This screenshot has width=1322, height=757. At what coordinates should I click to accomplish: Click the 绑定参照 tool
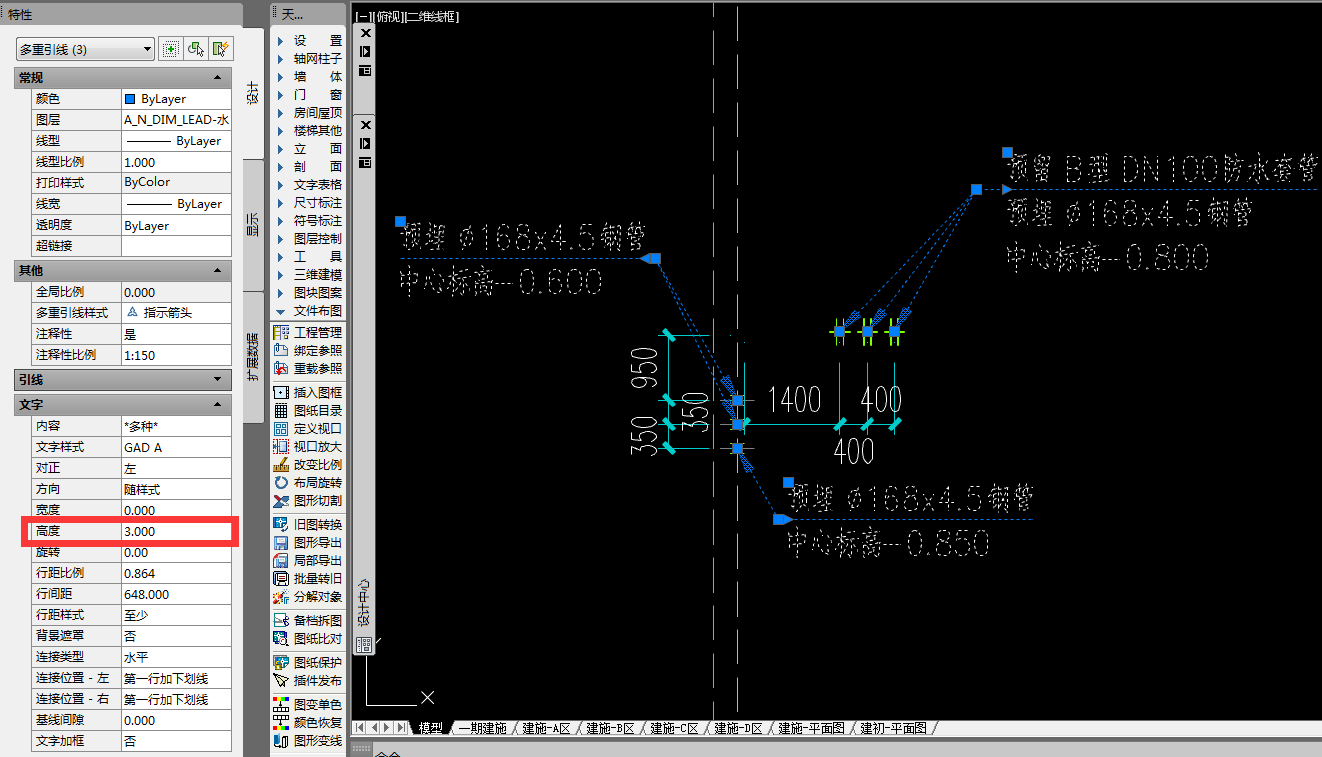pos(308,350)
